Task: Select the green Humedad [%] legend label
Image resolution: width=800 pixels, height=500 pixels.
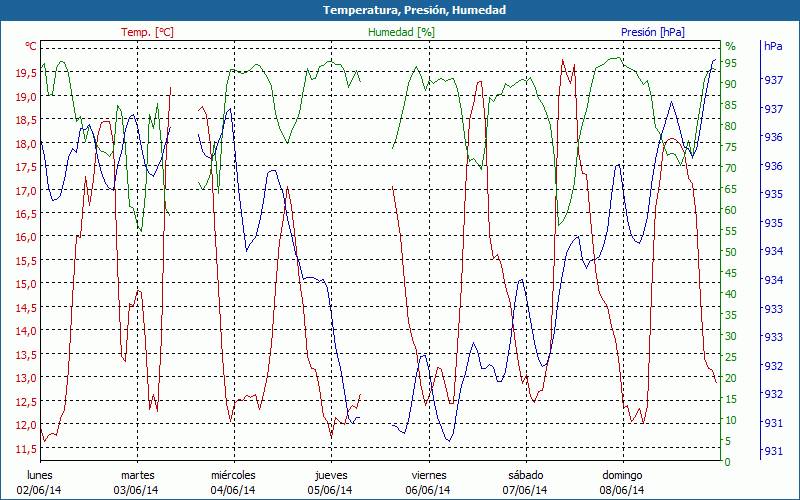Action: pyautogui.click(x=401, y=32)
